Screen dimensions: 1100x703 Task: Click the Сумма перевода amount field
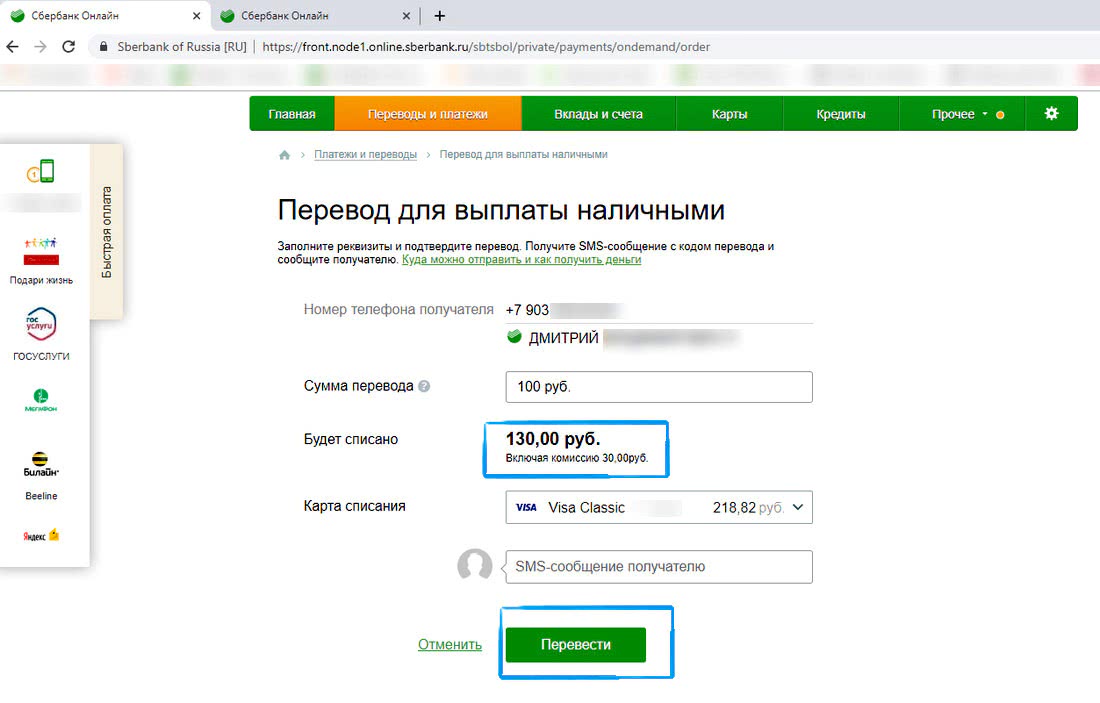pyautogui.click(x=659, y=387)
